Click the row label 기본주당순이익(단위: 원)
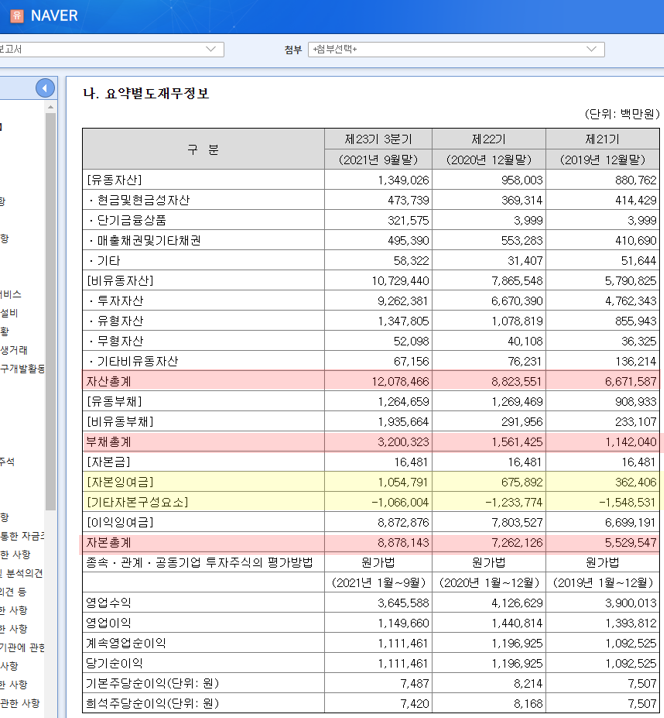Viewport: 664px width, 718px height. tap(152, 684)
